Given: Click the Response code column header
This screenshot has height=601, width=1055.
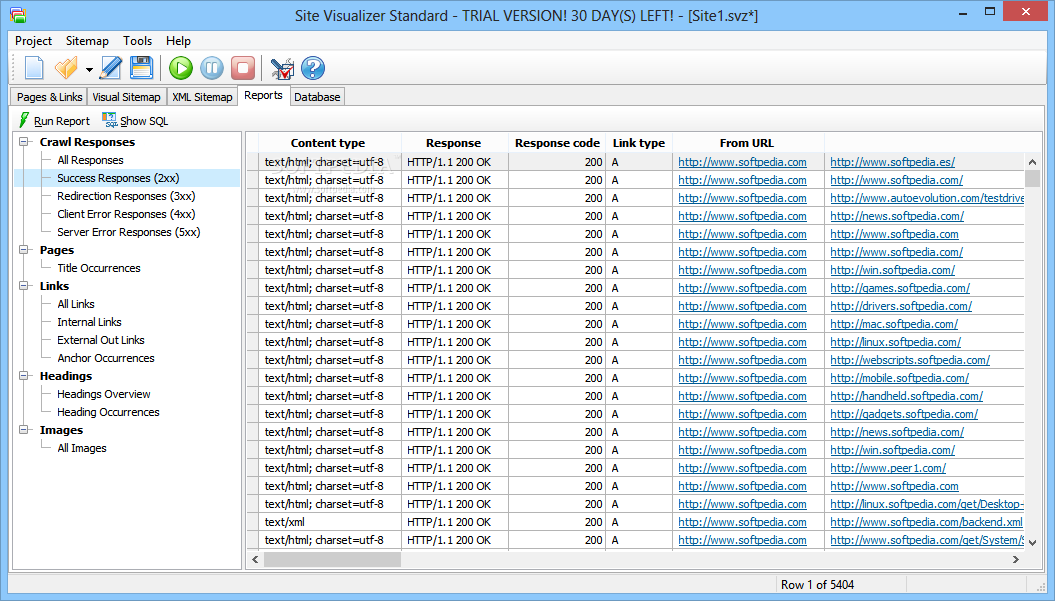Looking at the screenshot, I should [x=557, y=143].
